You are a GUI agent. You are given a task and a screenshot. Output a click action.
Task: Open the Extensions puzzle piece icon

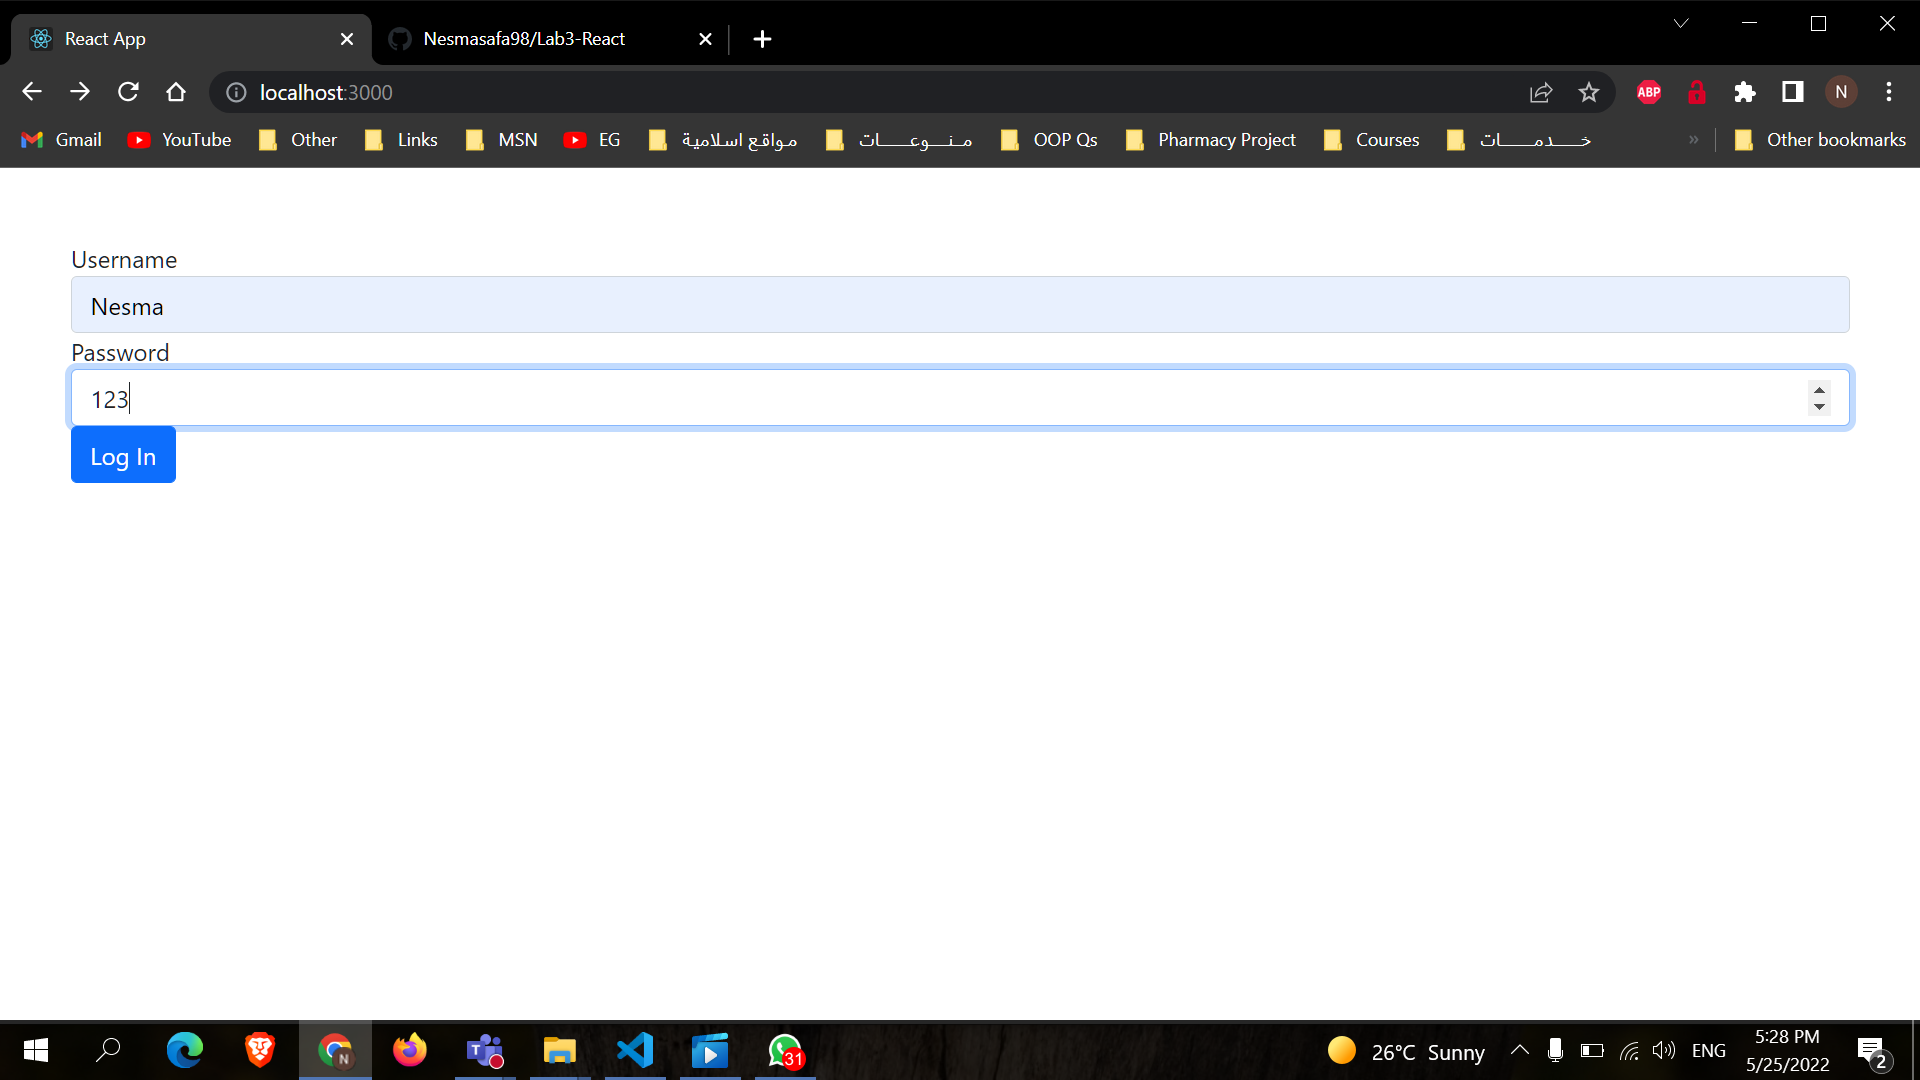1745,92
